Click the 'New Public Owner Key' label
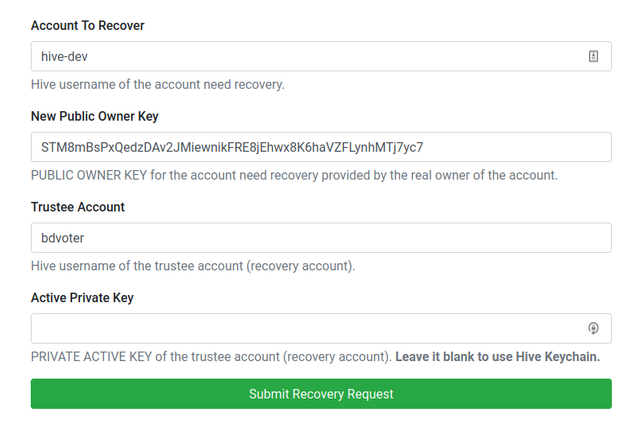This screenshot has height=435, width=640. click(95, 117)
